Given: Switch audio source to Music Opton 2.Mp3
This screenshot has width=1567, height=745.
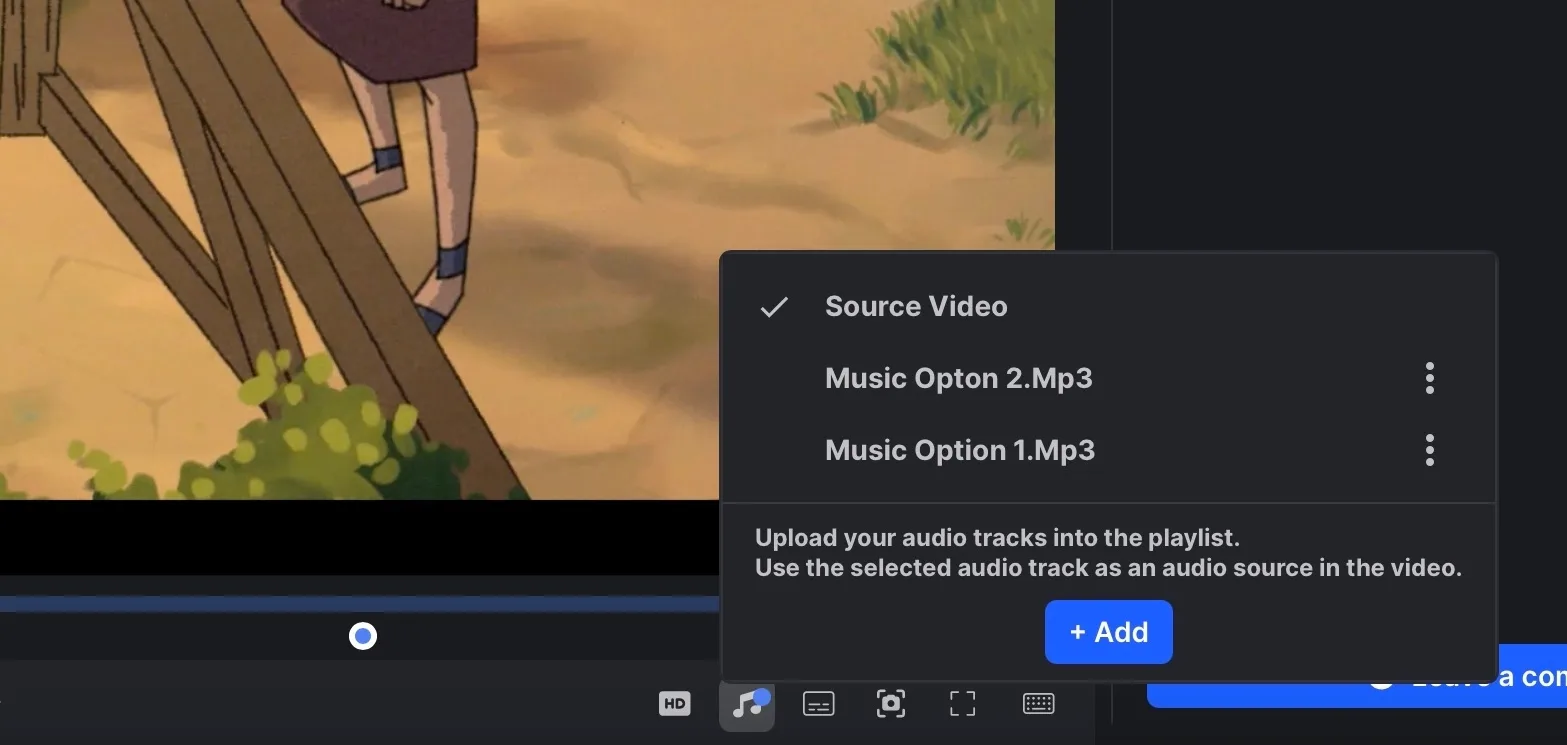Looking at the screenshot, I should tap(958, 378).
